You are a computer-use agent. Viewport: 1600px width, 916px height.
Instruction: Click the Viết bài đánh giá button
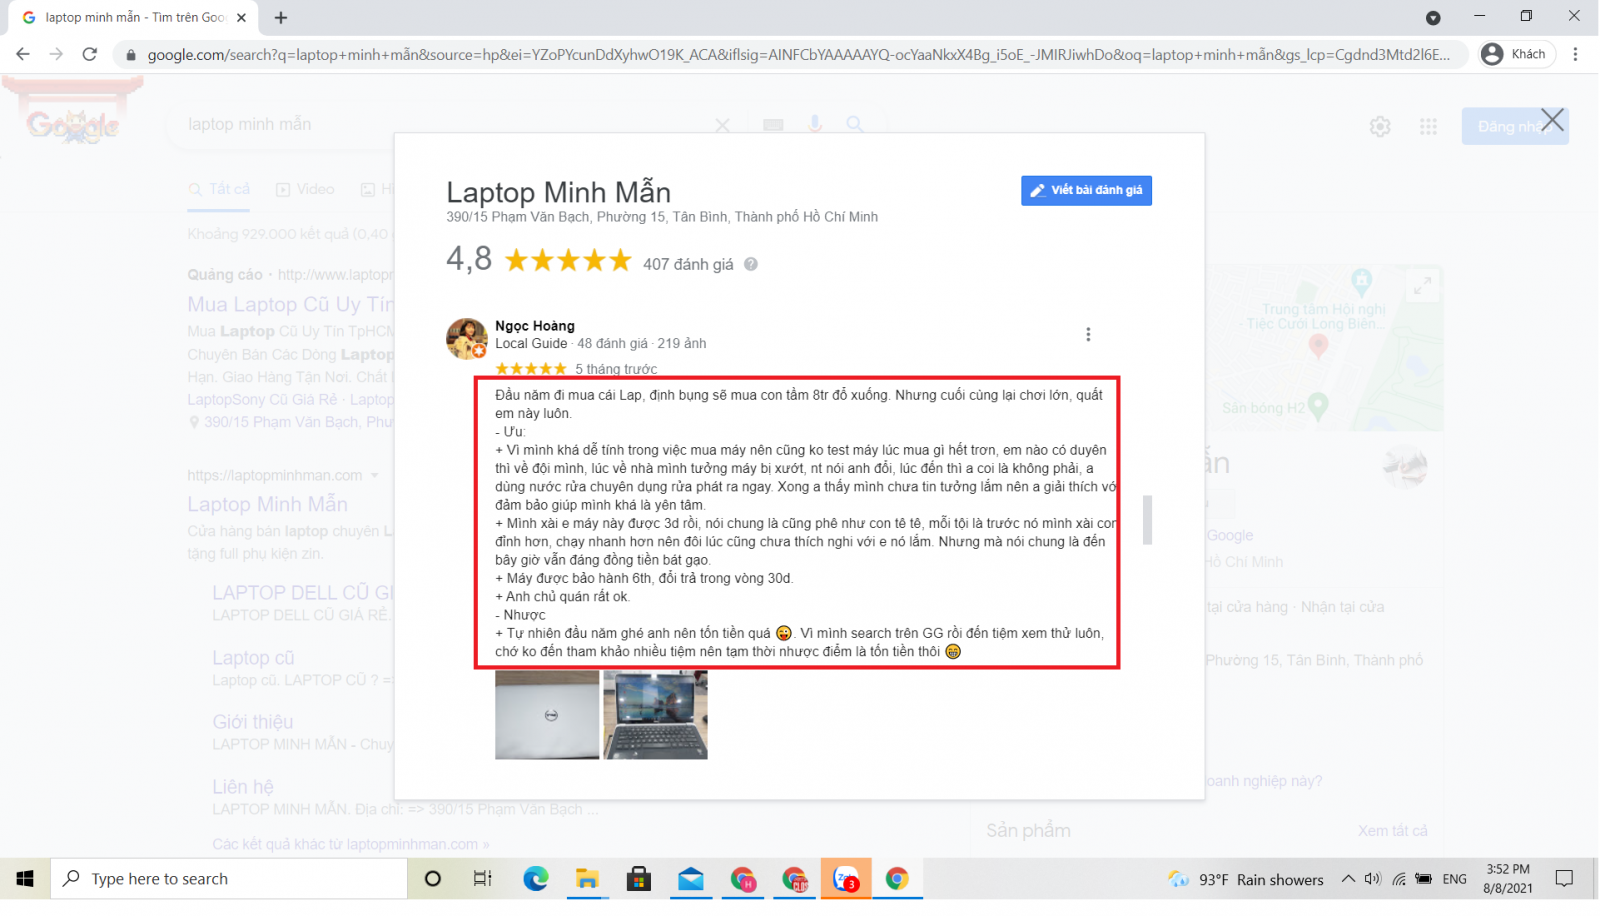pyautogui.click(x=1086, y=190)
